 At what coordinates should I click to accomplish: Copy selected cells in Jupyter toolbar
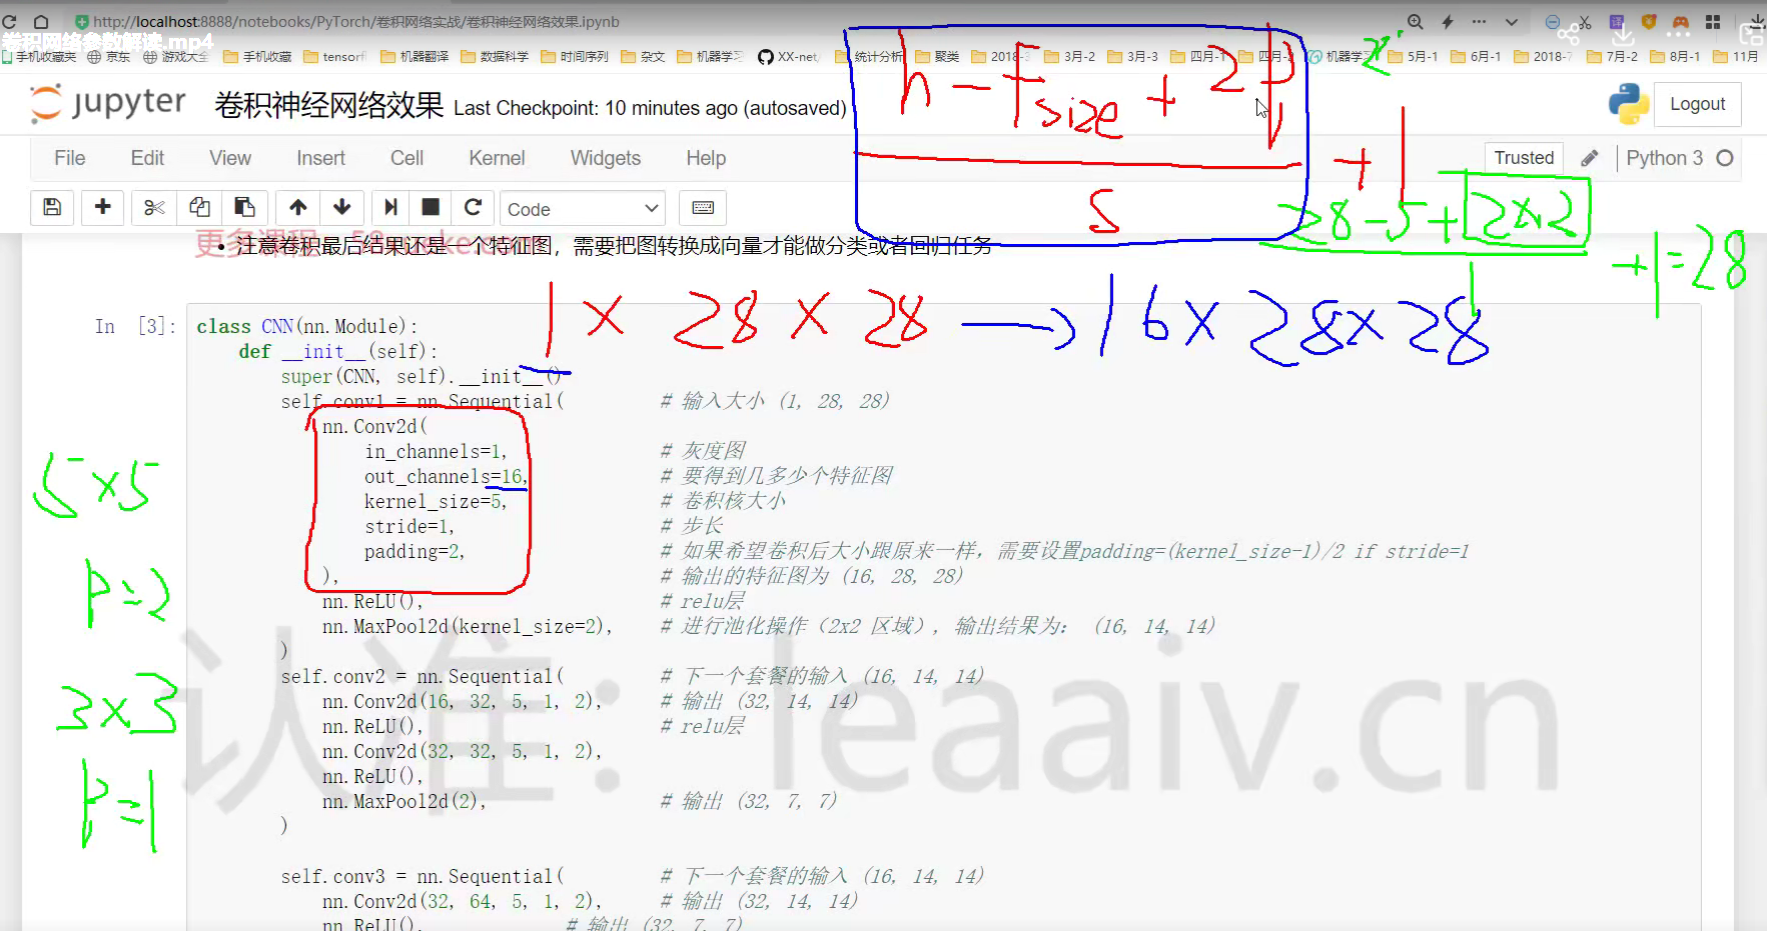[199, 207]
